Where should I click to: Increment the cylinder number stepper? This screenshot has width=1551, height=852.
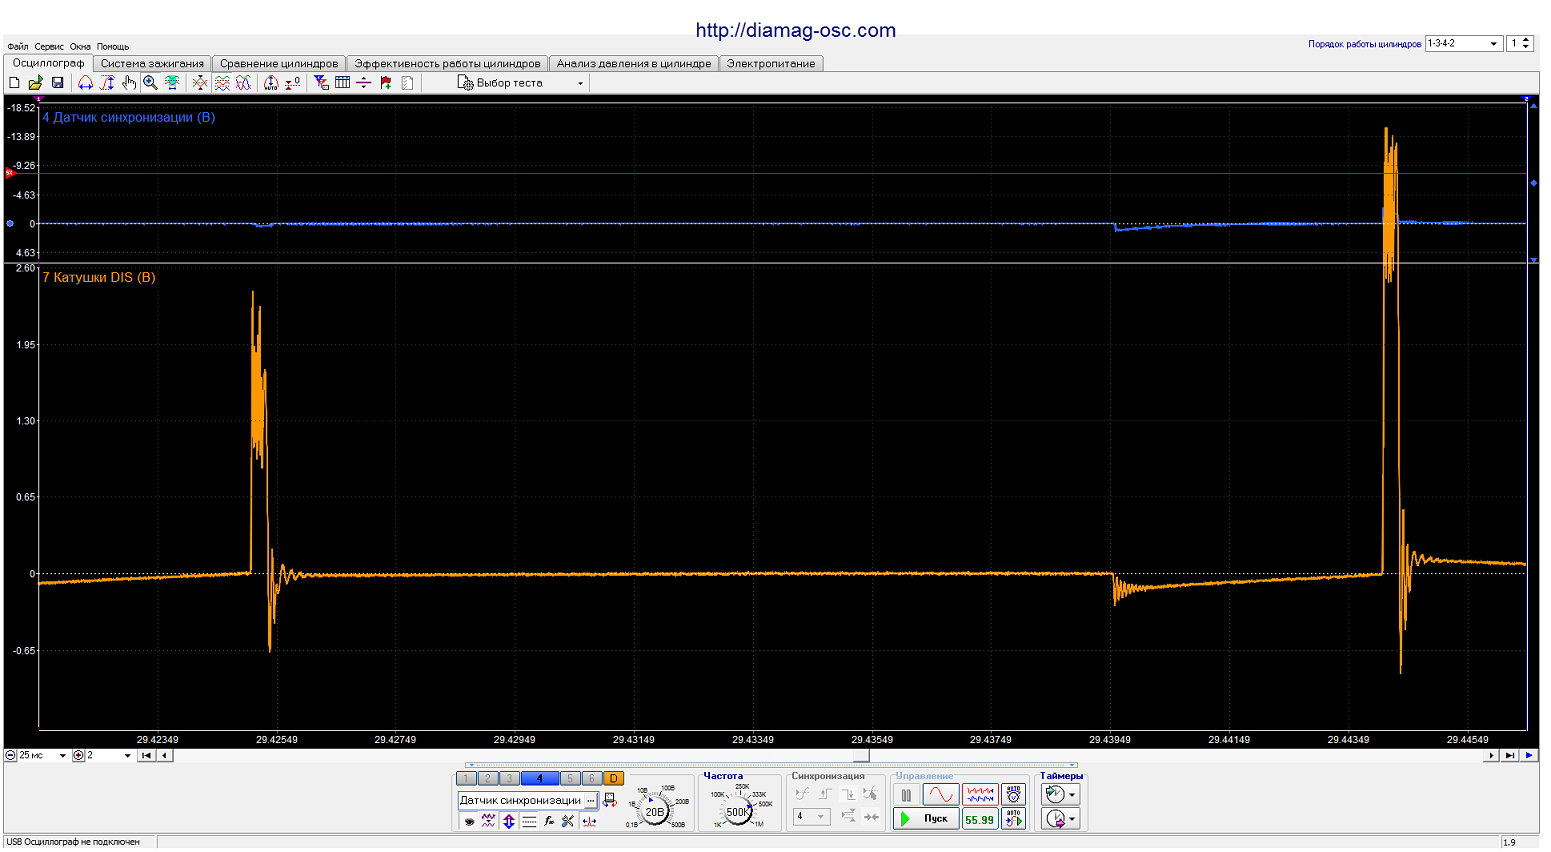pyautogui.click(x=1526, y=40)
